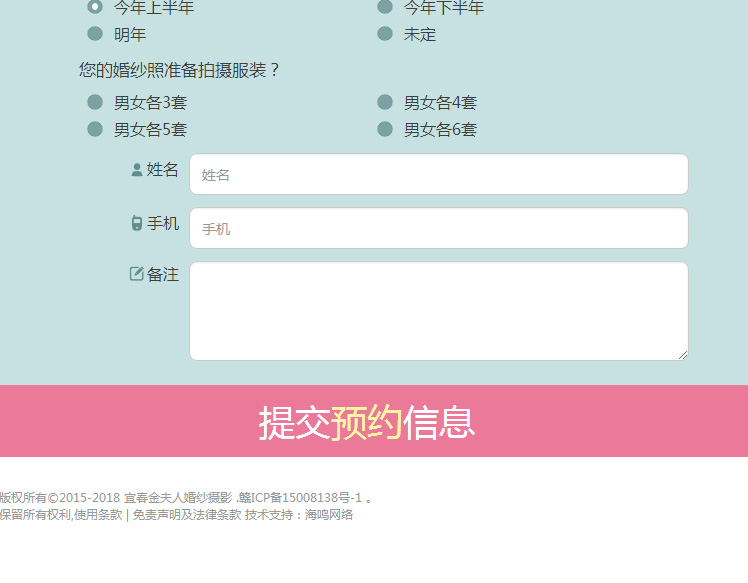Open the 使用条款 footer link
Screen dimensions: 748x583
pyautogui.click(x=98, y=515)
